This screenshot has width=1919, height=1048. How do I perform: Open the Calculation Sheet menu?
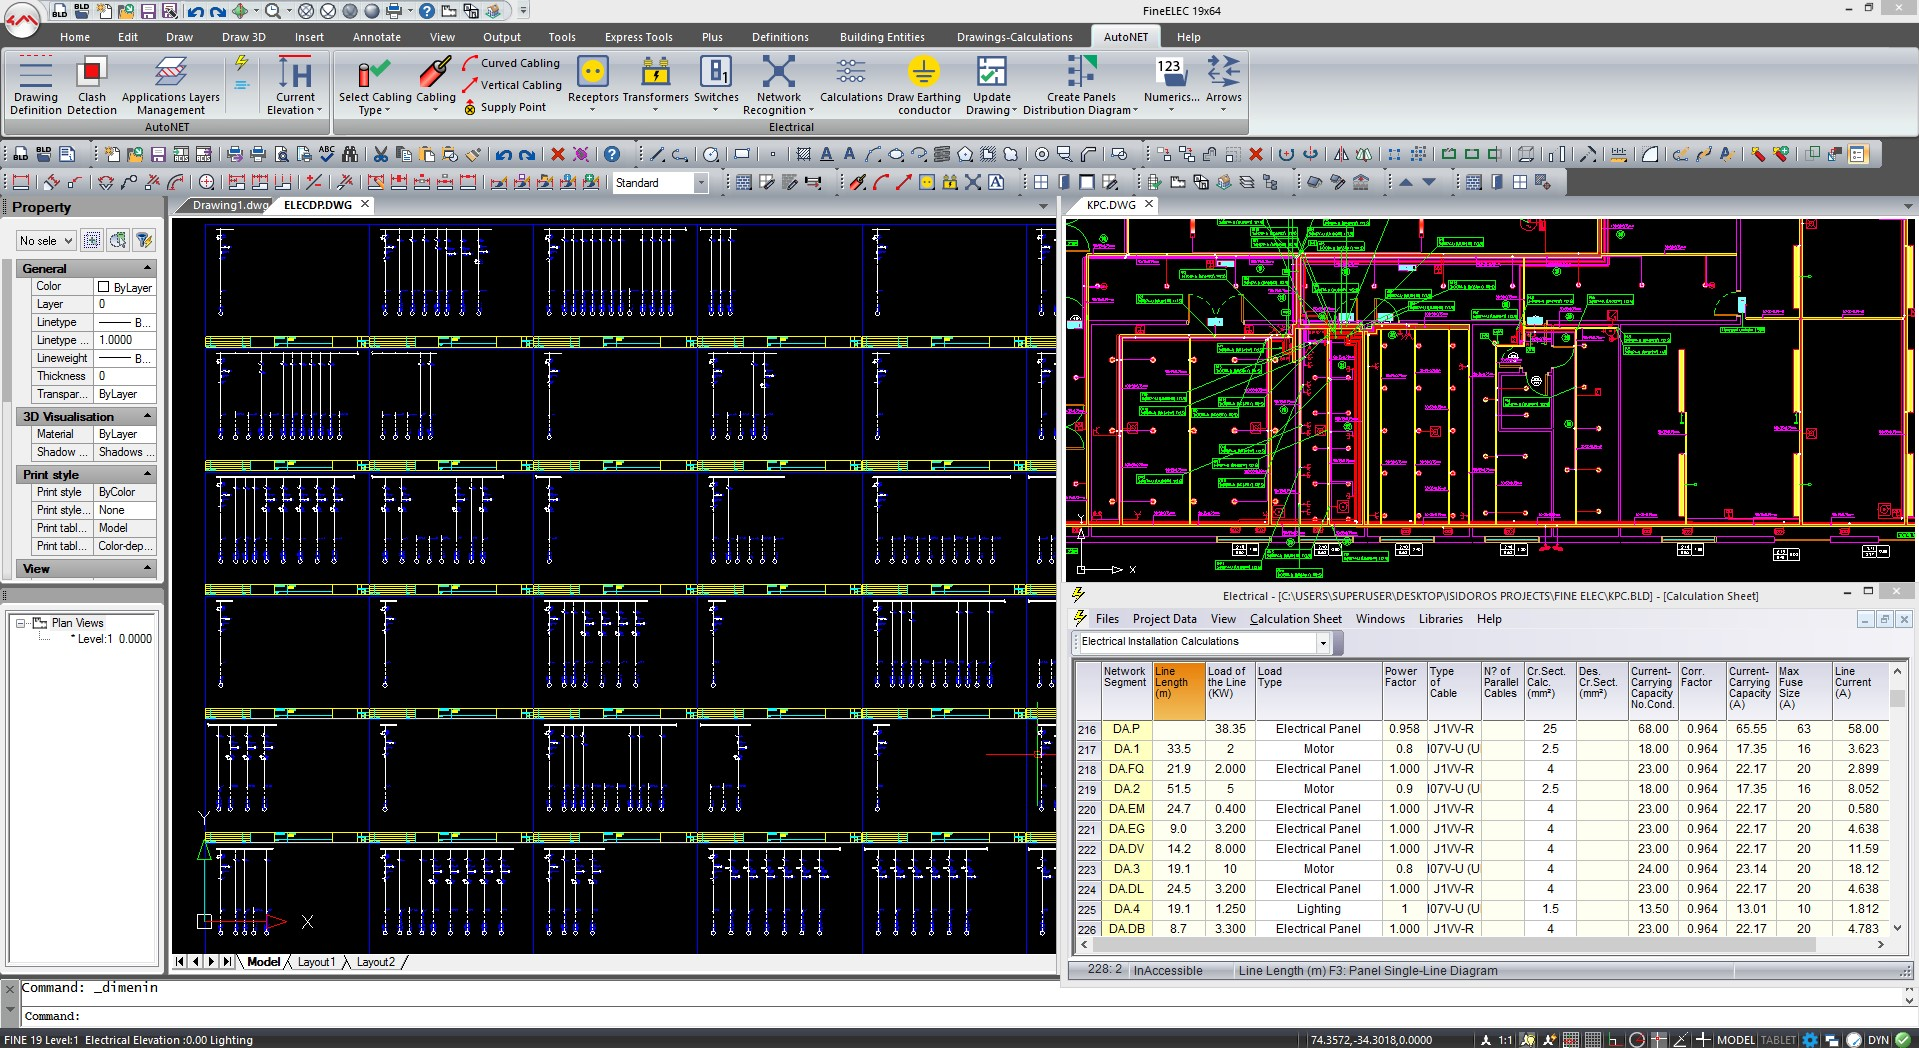click(x=1295, y=619)
